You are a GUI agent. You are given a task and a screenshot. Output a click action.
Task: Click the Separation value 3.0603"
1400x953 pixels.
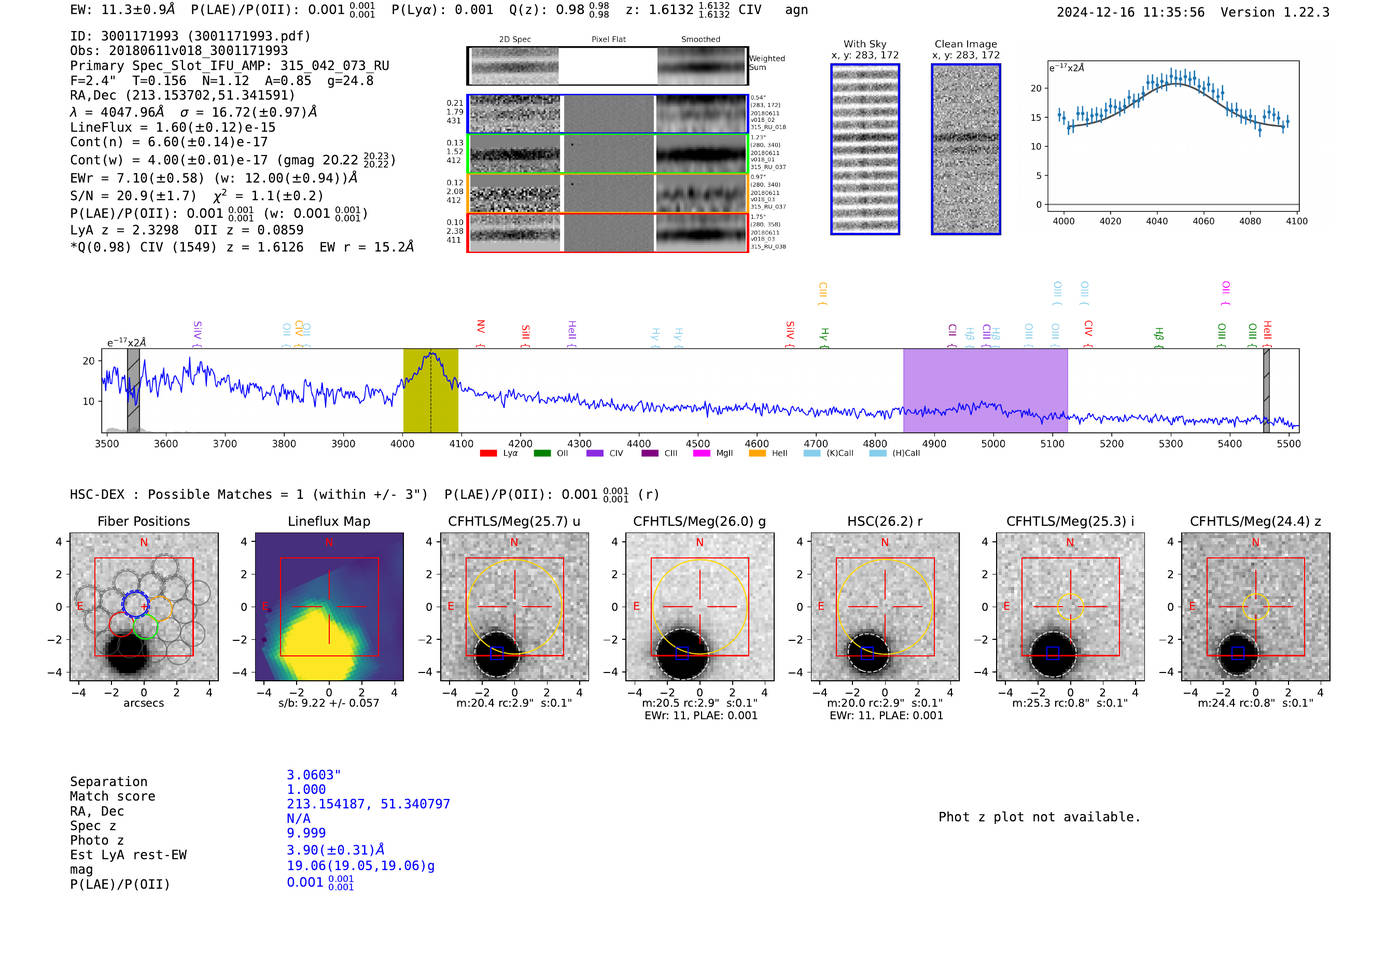click(314, 775)
